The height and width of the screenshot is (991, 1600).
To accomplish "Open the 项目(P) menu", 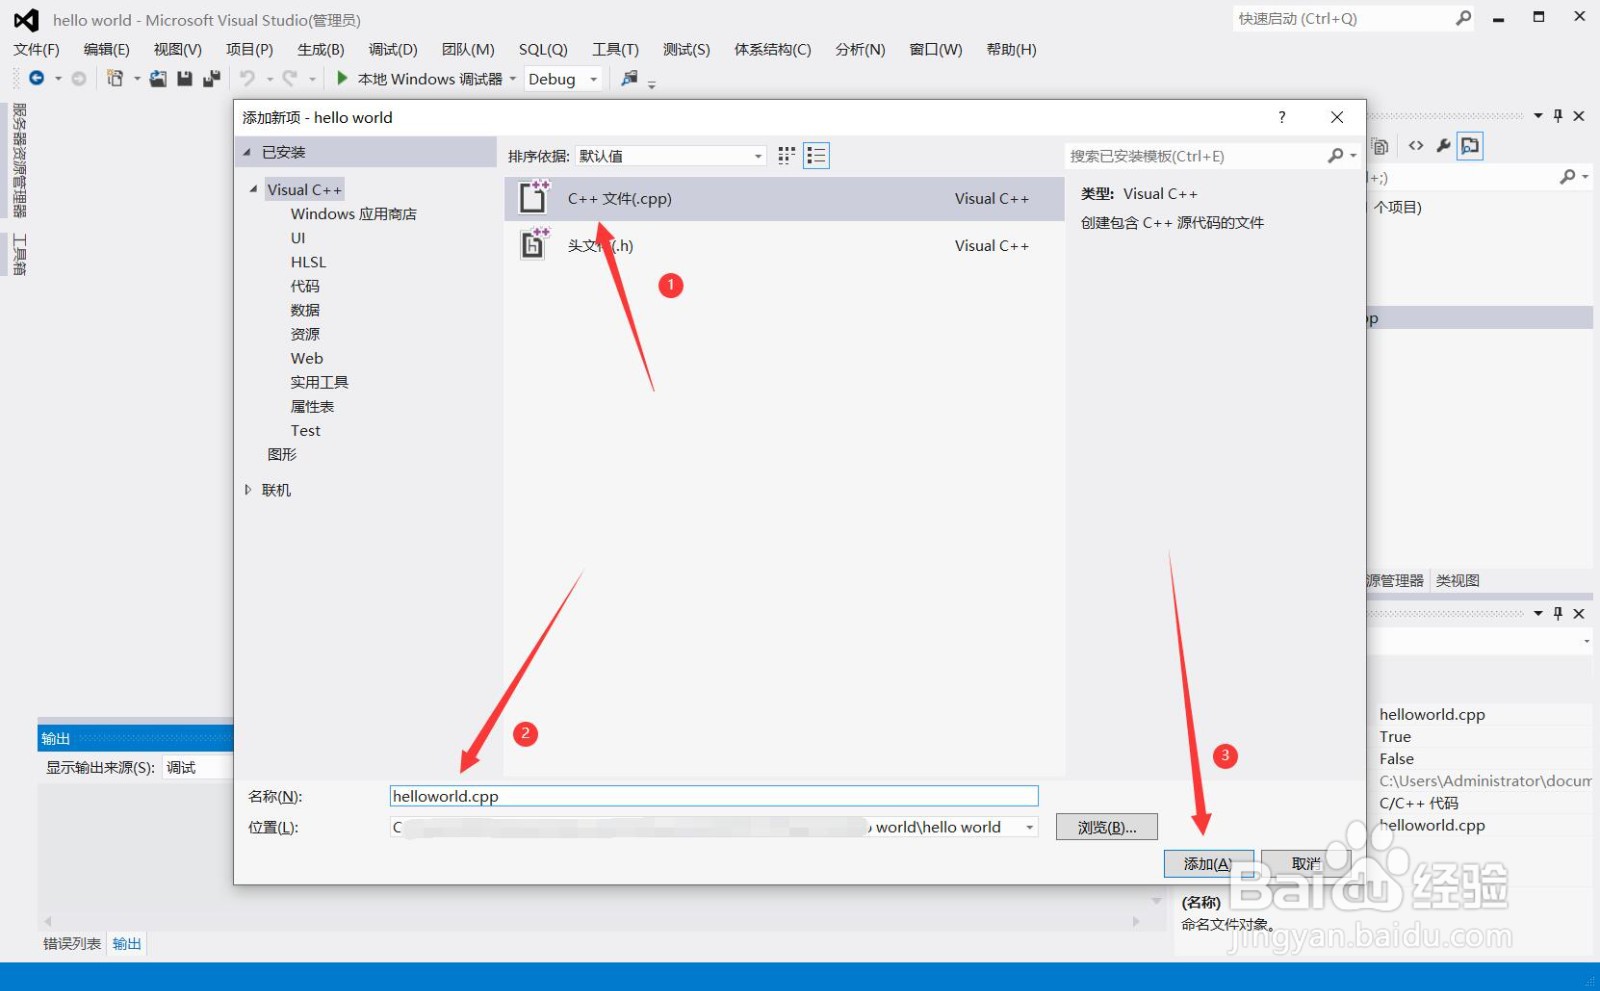I will point(250,49).
